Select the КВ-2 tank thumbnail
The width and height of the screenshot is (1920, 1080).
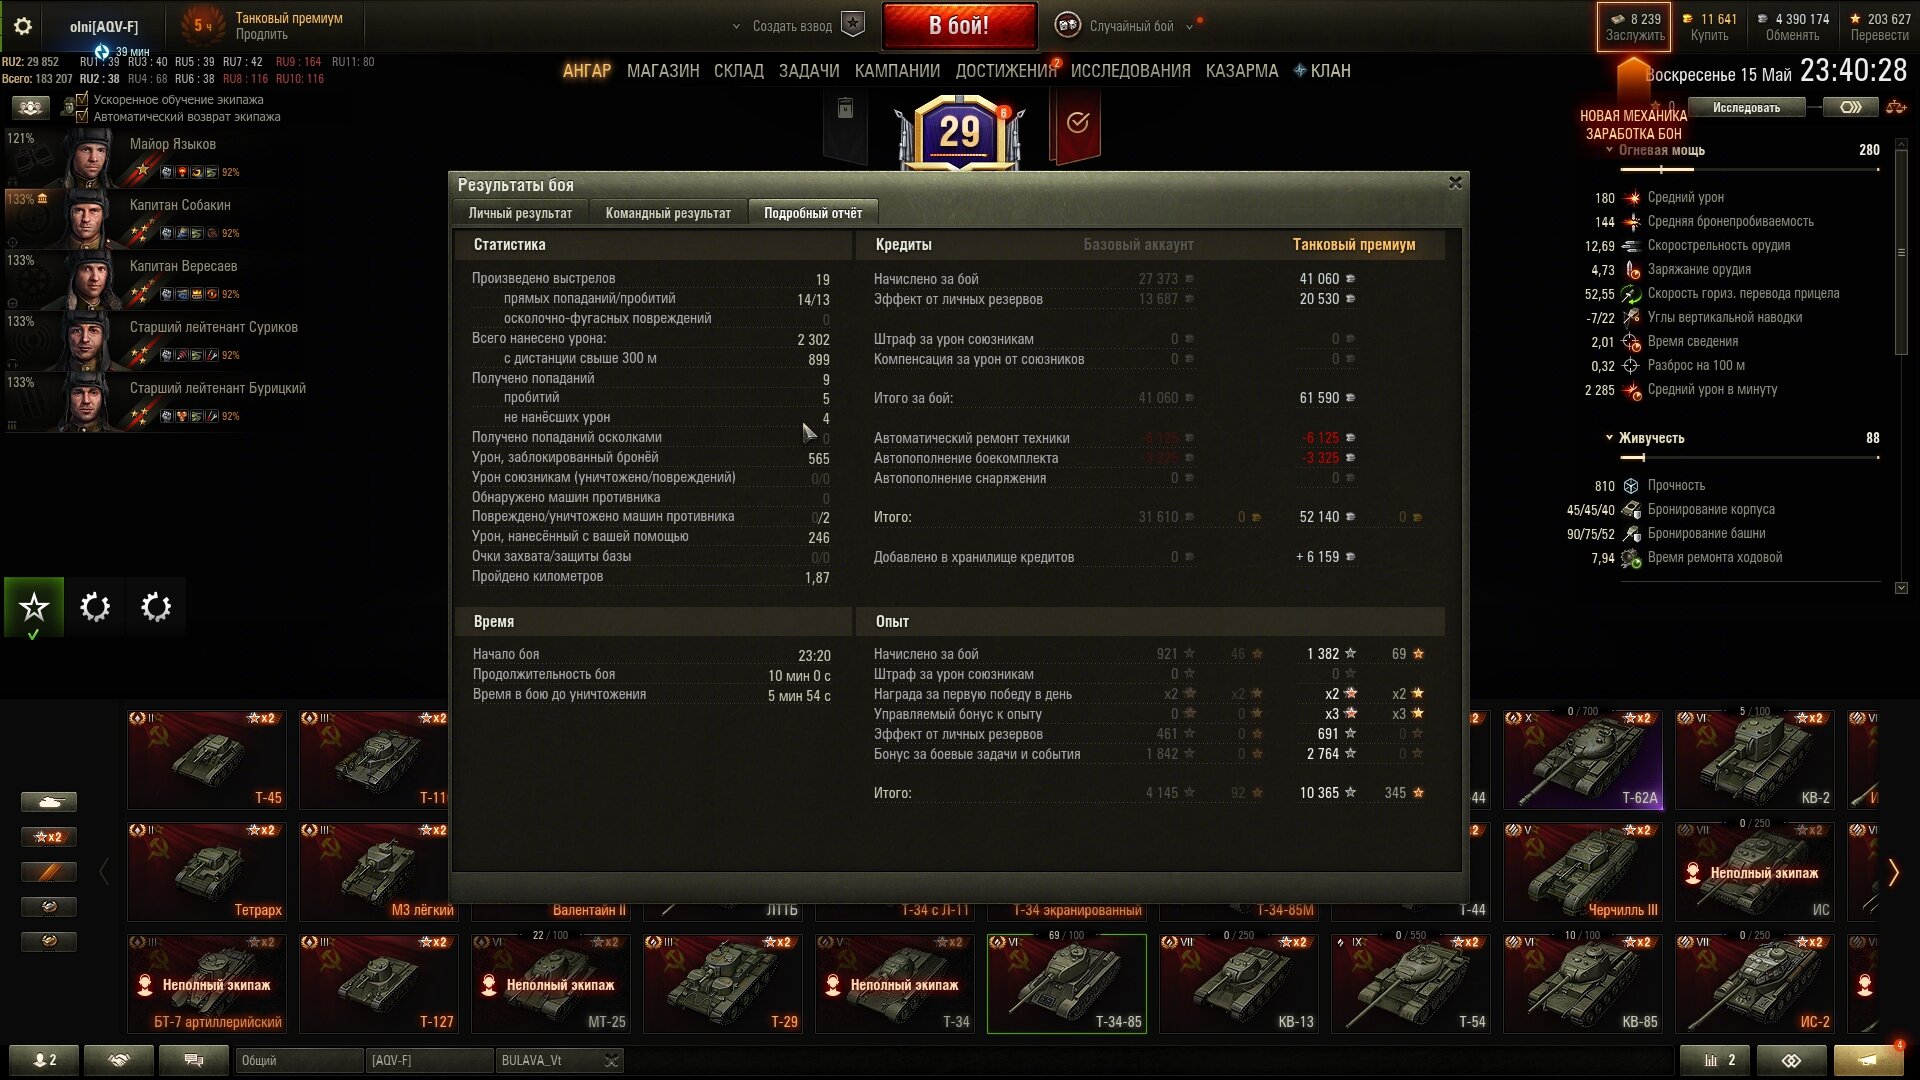coord(1755,759)
